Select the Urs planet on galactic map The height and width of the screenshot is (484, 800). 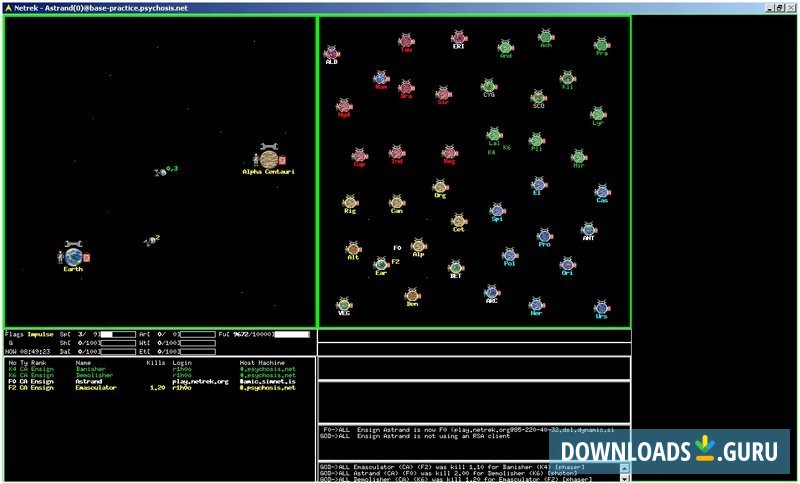pos(601,307)
